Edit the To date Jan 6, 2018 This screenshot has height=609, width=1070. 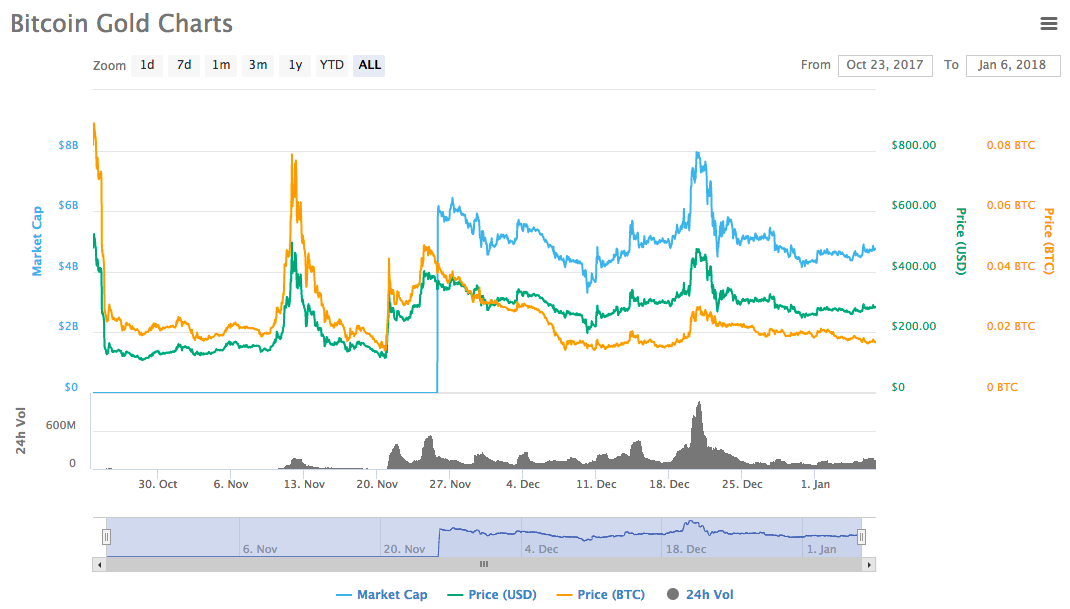(1013, 66)
